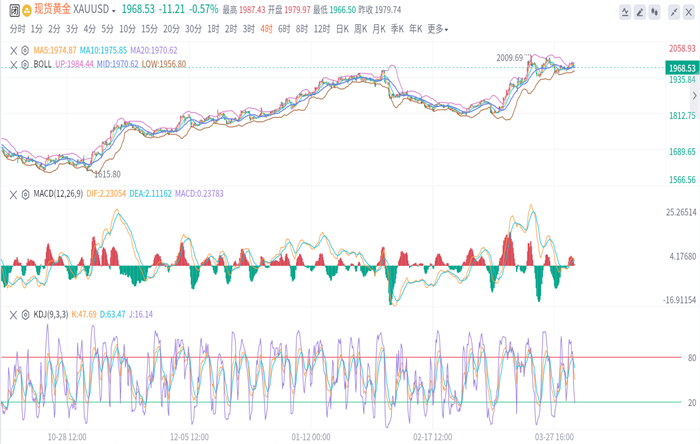This screenshot has height=444, width=700.
Task: Click the K:47.69 value
Action: [x=84, y=315]
